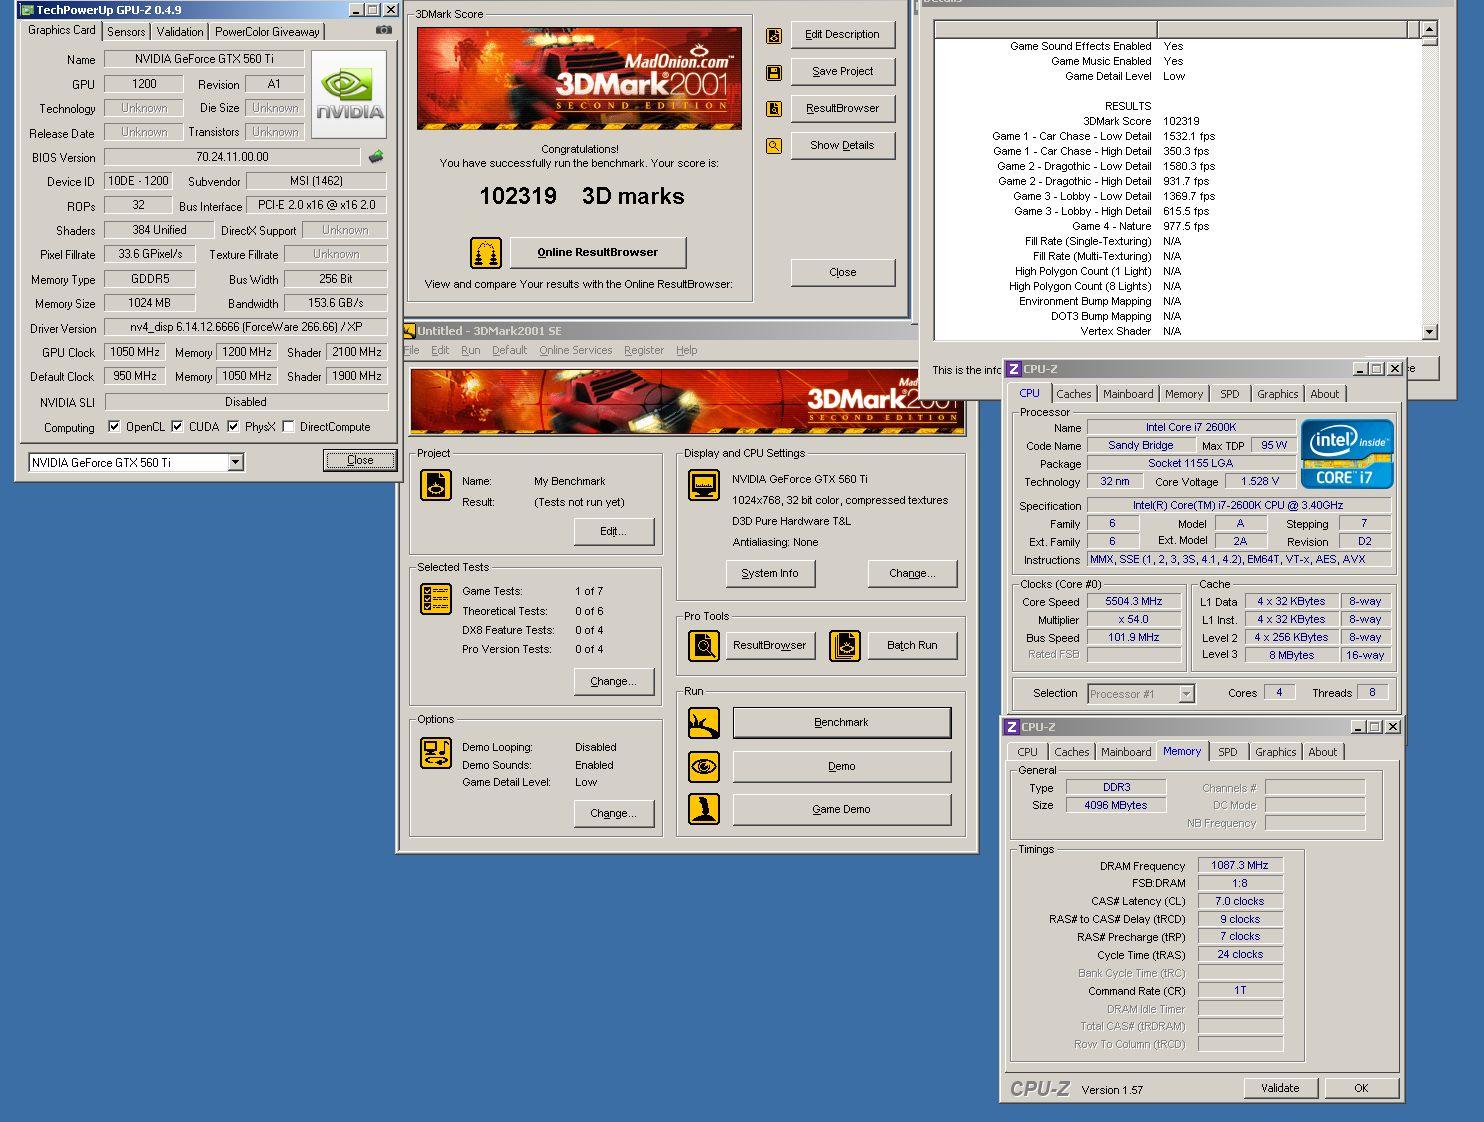Open the Help menu in 3DMark2001
1484x1122 pixels.
[686, 350]
